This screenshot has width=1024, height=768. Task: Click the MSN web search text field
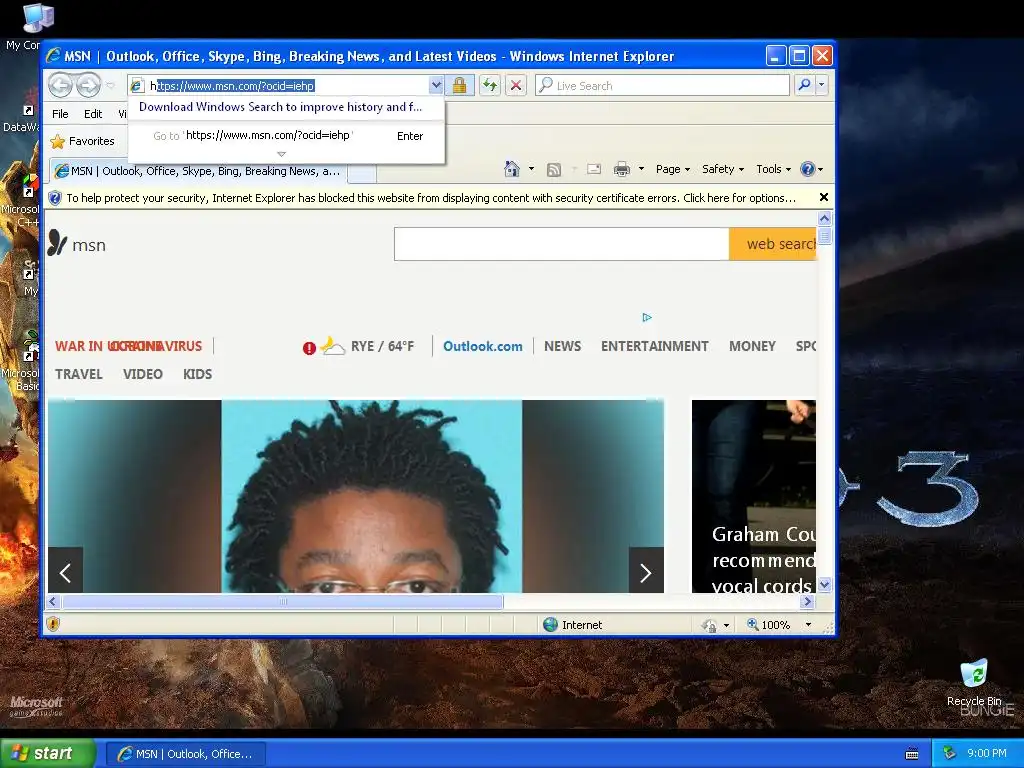point(561,244)
